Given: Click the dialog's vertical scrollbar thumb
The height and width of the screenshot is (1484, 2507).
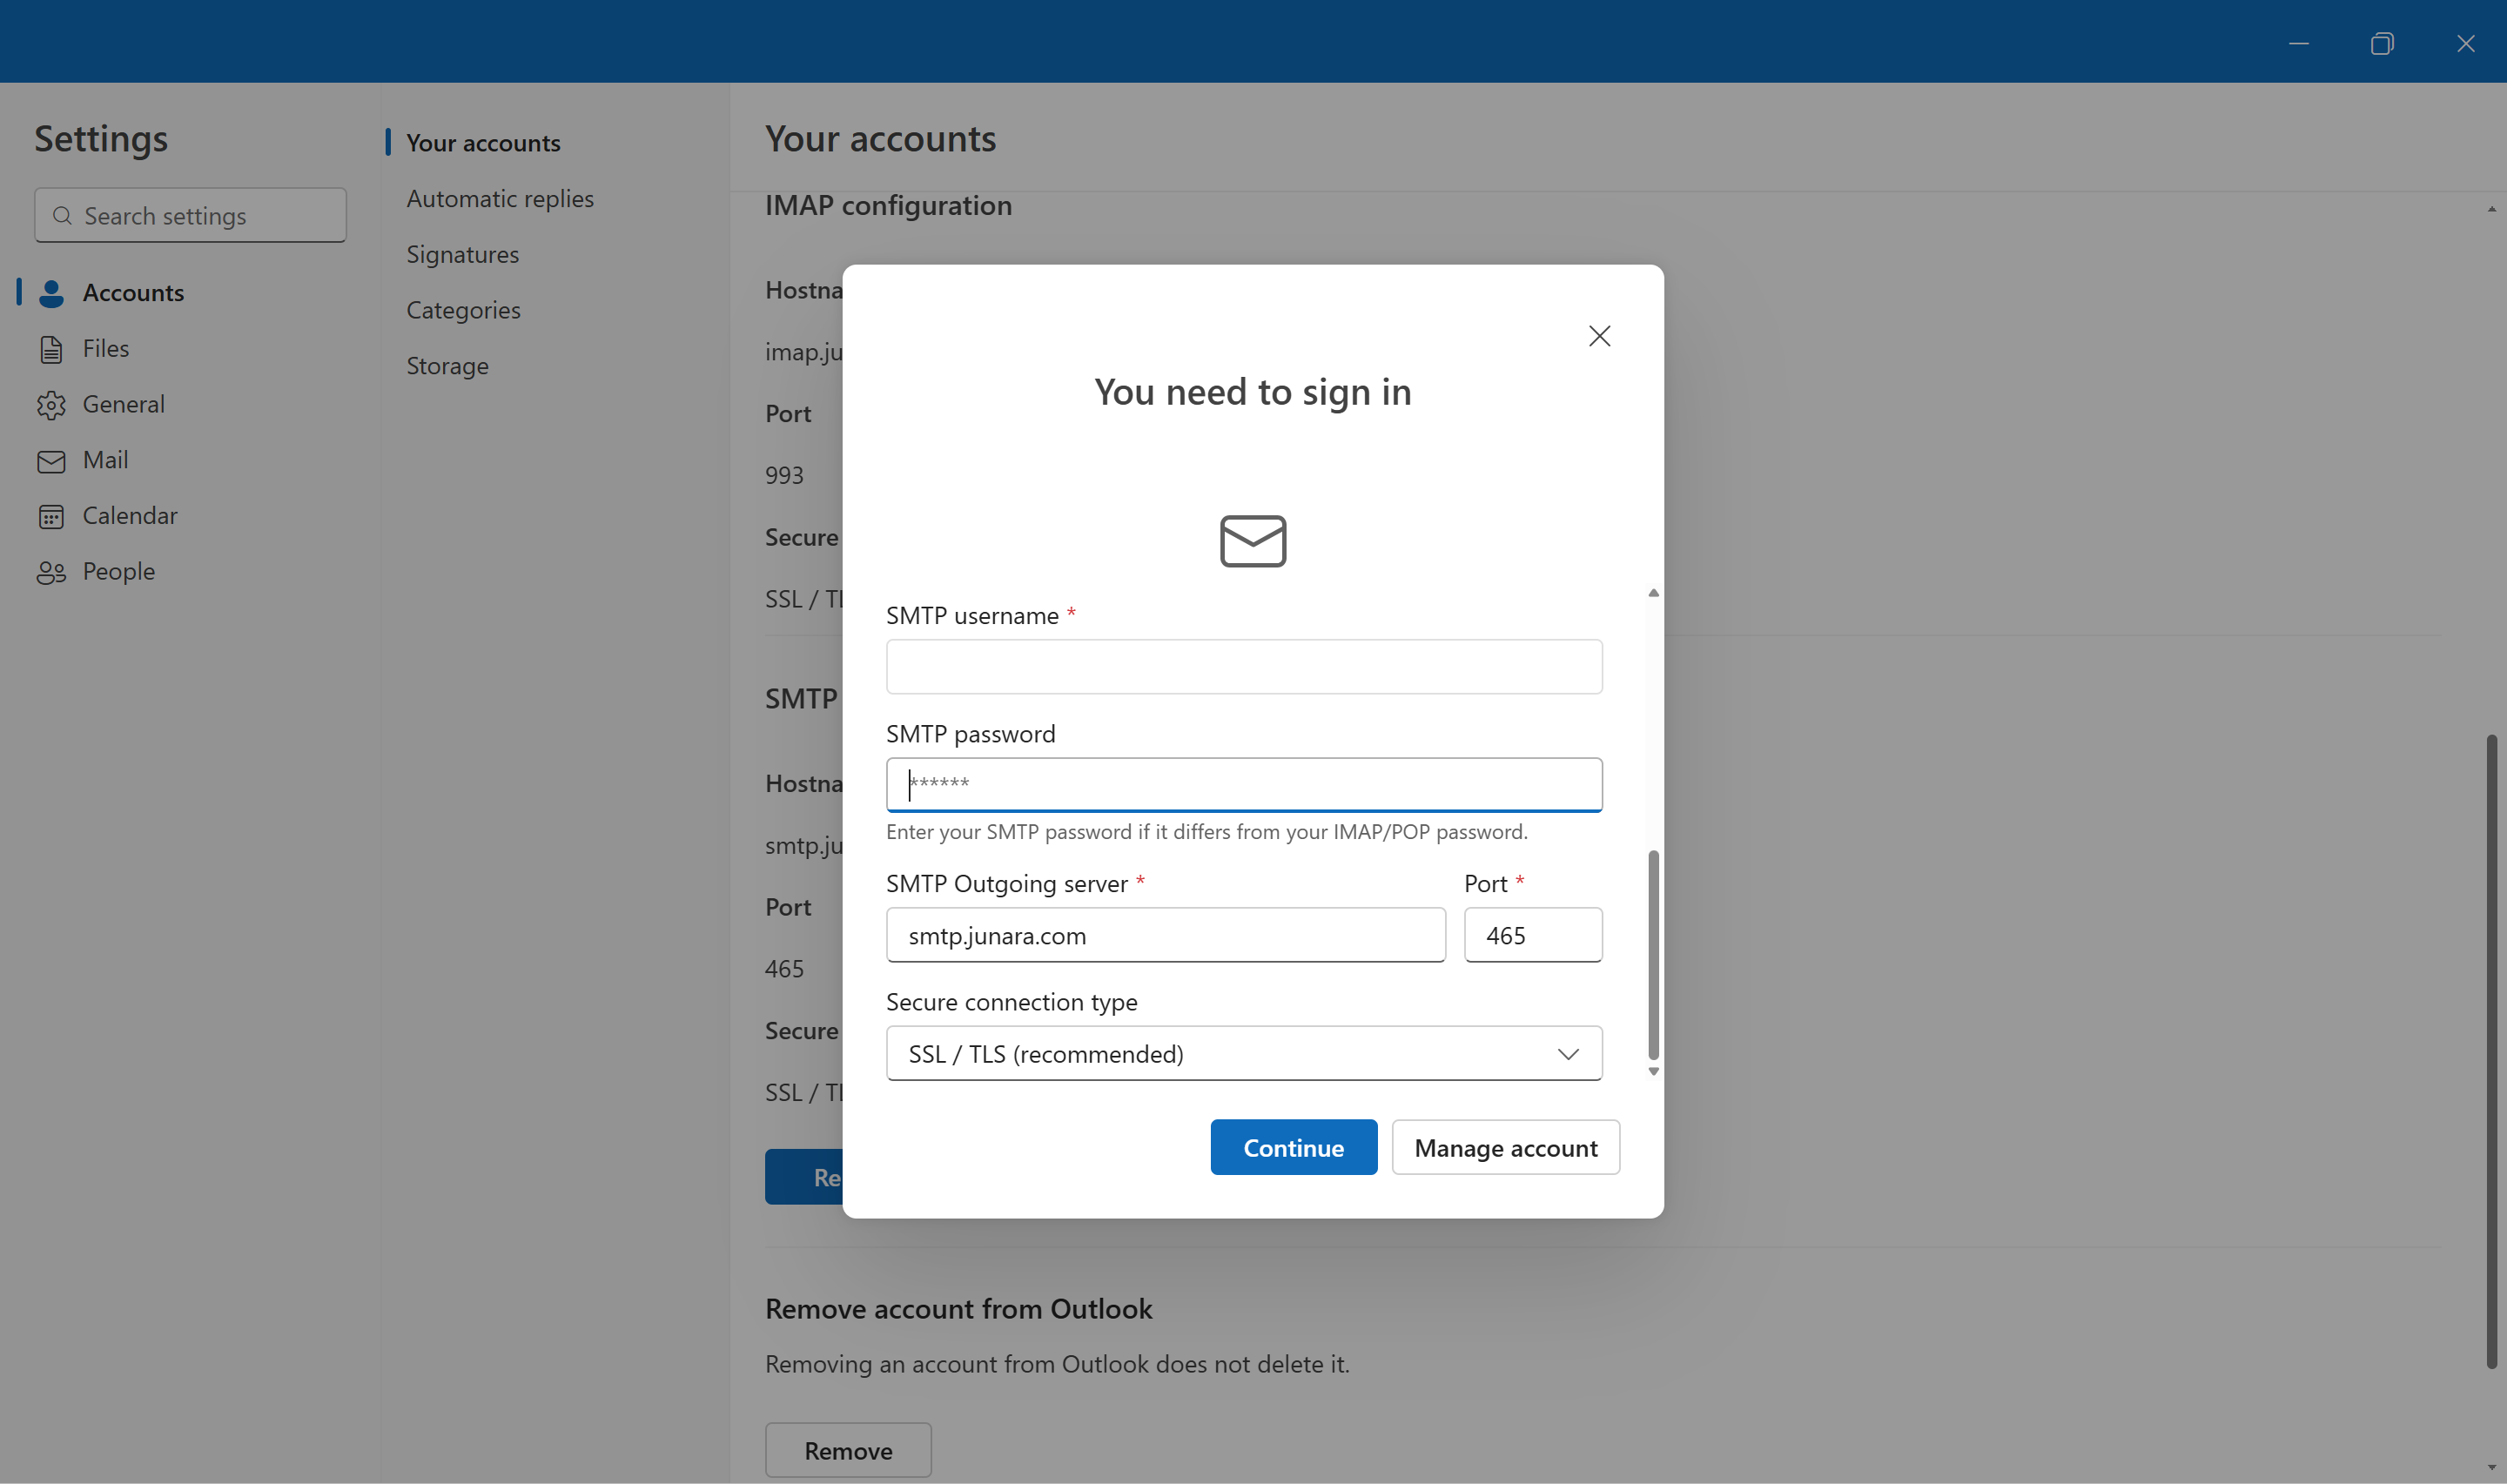Looking at the screenshot, I should (x=1653, y=955).
